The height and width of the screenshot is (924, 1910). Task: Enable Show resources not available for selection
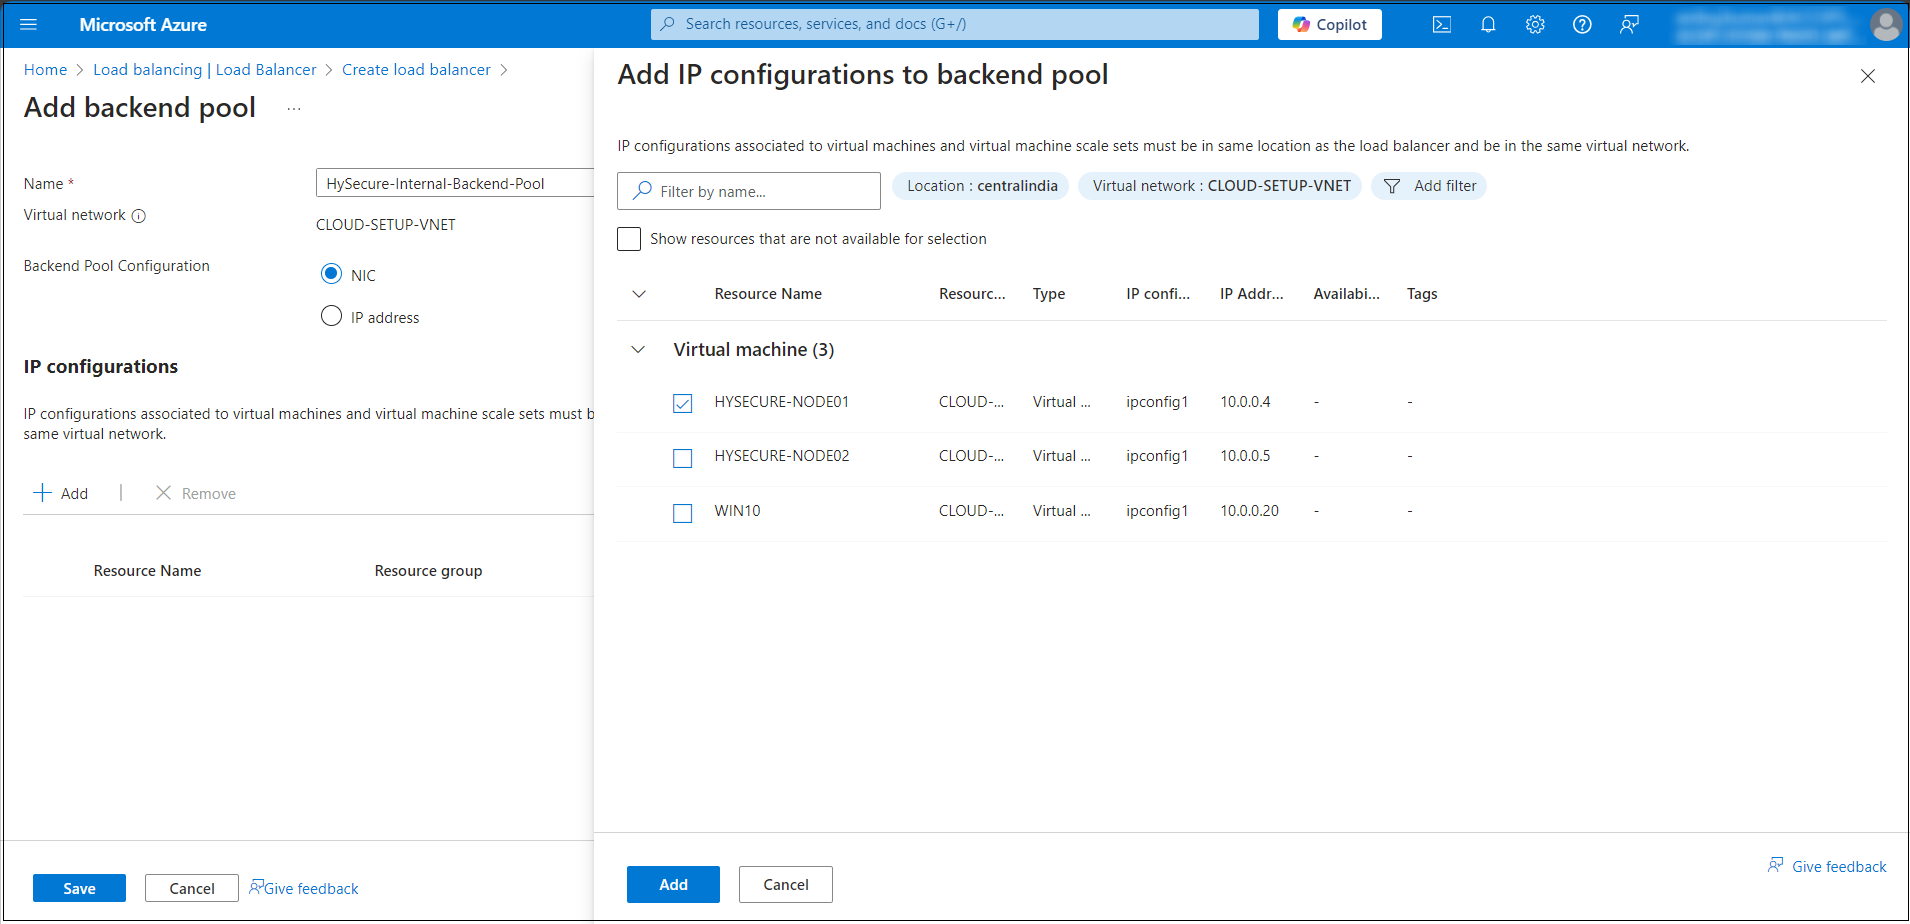click(x=629, y=239)
